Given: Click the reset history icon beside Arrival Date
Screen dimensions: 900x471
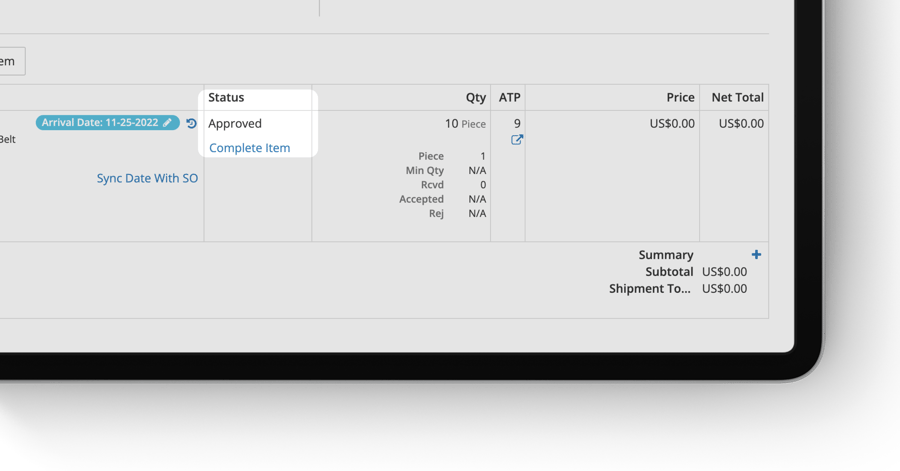Looking at the screenshot, I should coord(192,123).
